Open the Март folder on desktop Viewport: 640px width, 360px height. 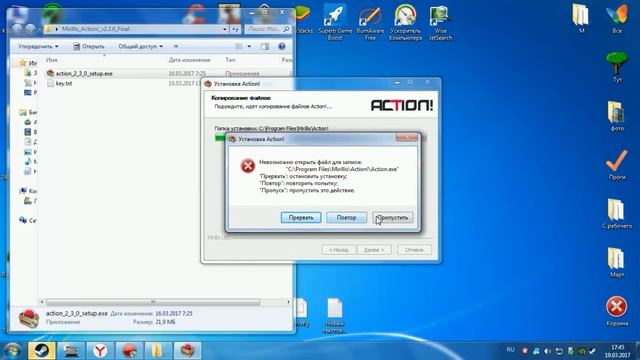click(x=617, y=262)
